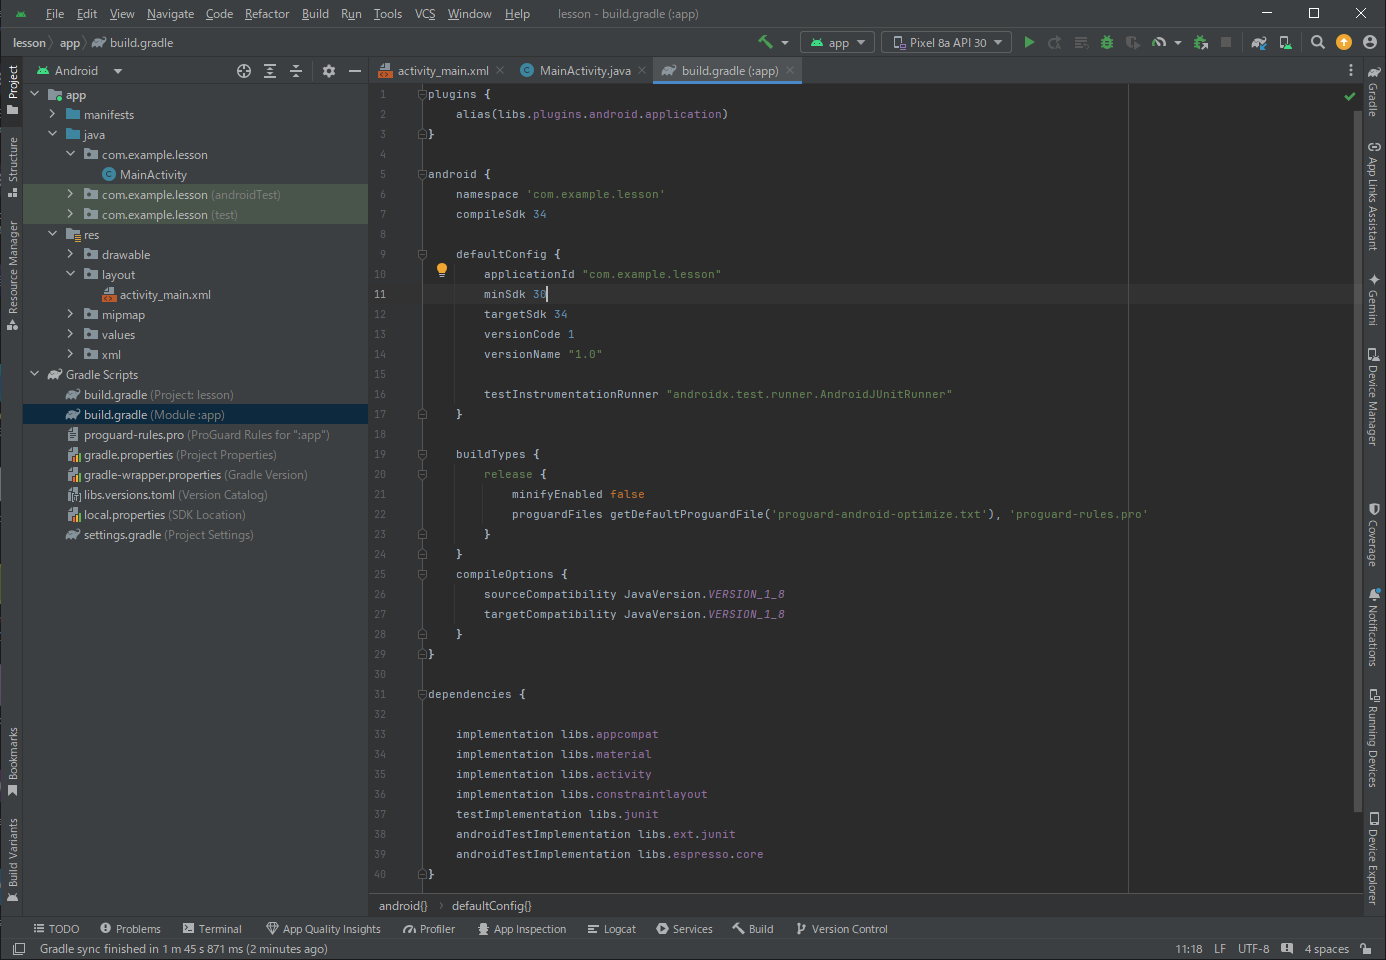Switch to the MainActivity.java tab
Screen dimensions: 1386x960
coord(585,70)
